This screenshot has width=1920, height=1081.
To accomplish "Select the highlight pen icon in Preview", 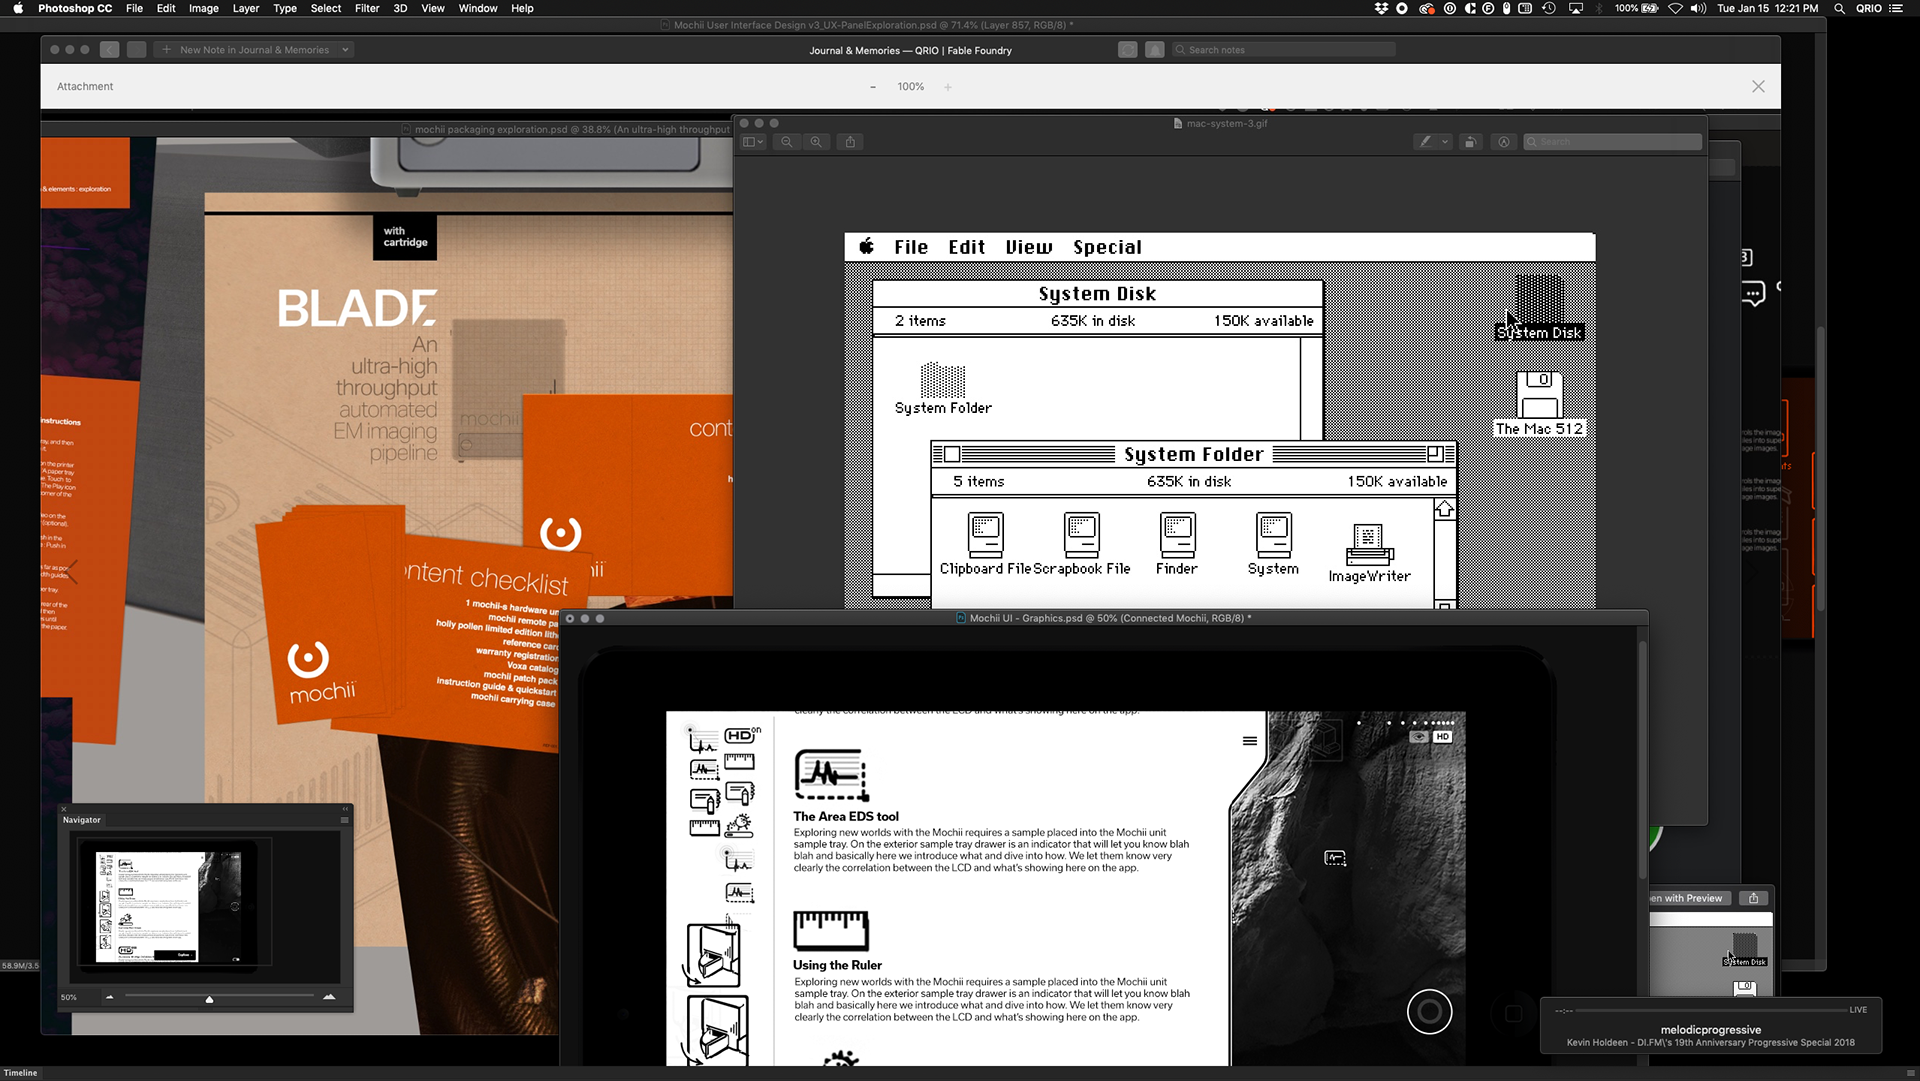I will (1425, 142).
